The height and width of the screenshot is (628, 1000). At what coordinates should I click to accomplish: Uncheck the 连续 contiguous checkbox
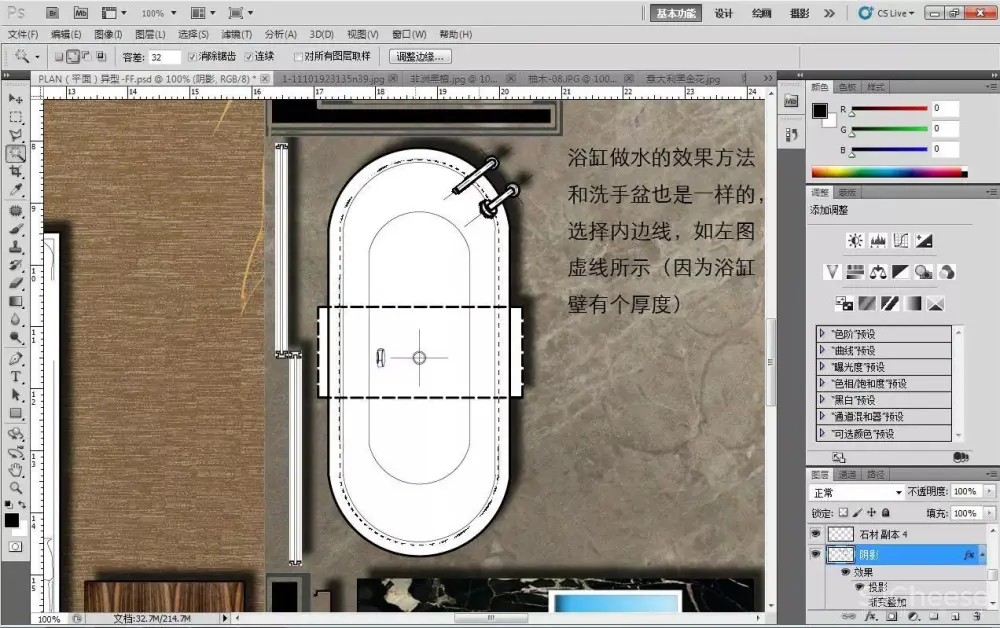tap(249, 57)
